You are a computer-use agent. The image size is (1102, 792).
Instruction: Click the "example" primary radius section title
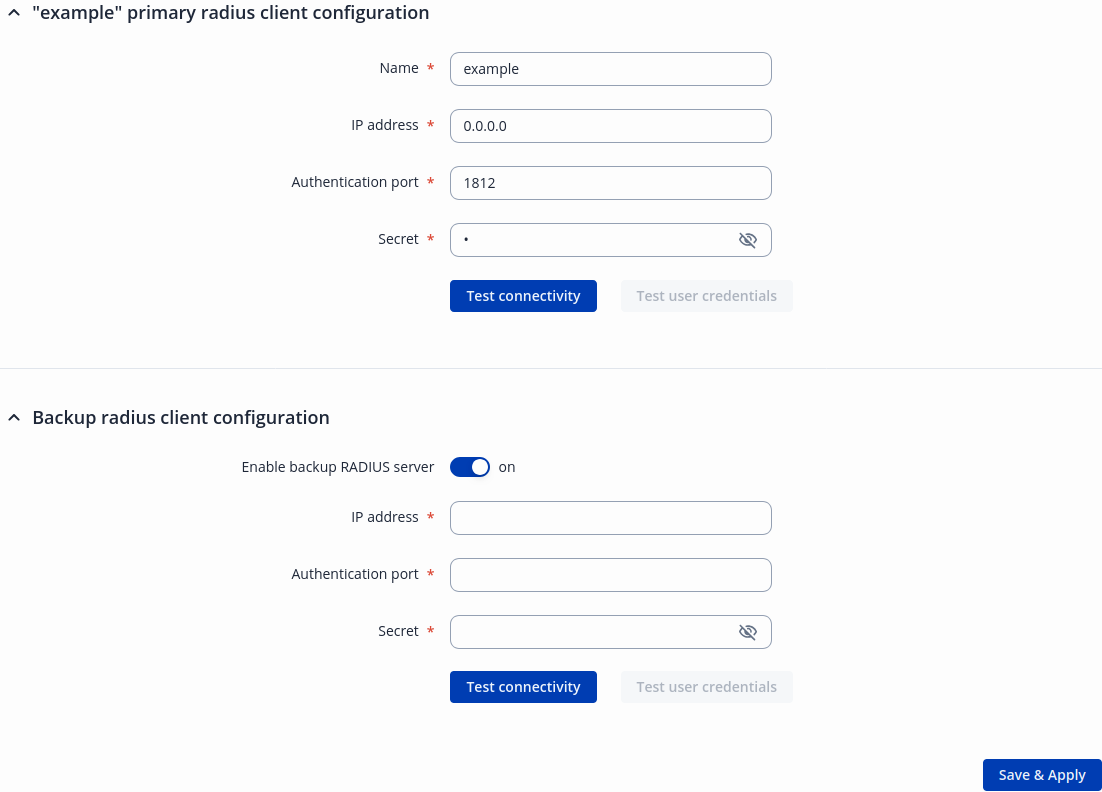coord(231,13)
